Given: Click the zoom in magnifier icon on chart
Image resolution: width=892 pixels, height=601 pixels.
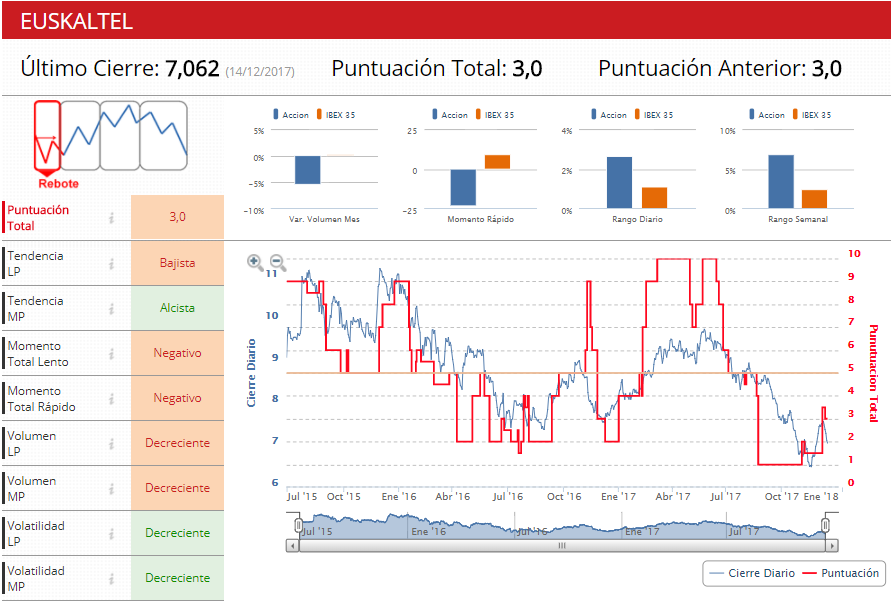Looking at the screenshot, I should (x=255, y=262).
